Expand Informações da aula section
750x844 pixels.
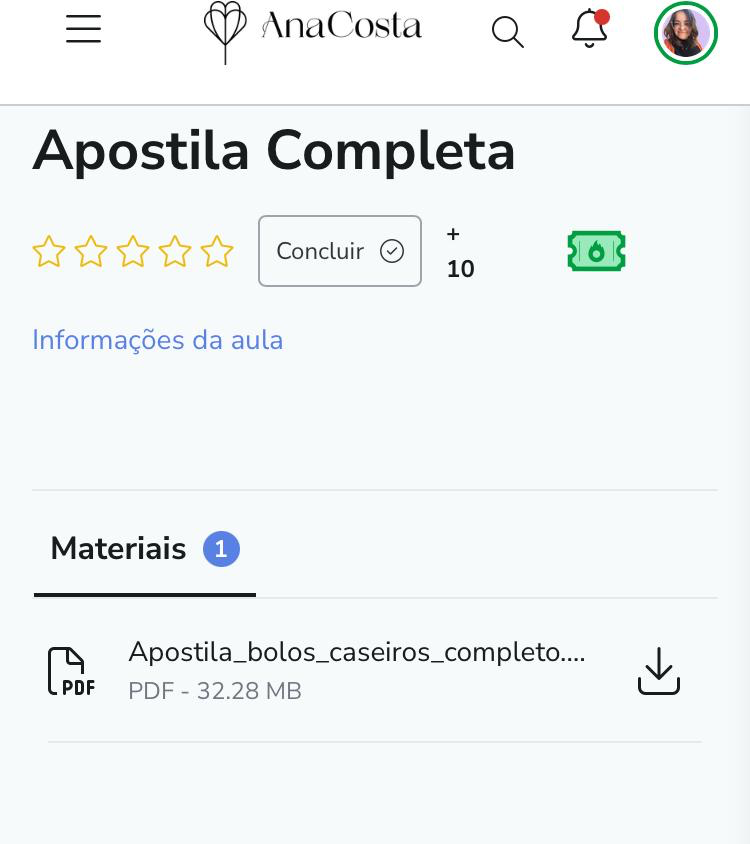pos(158,340)
